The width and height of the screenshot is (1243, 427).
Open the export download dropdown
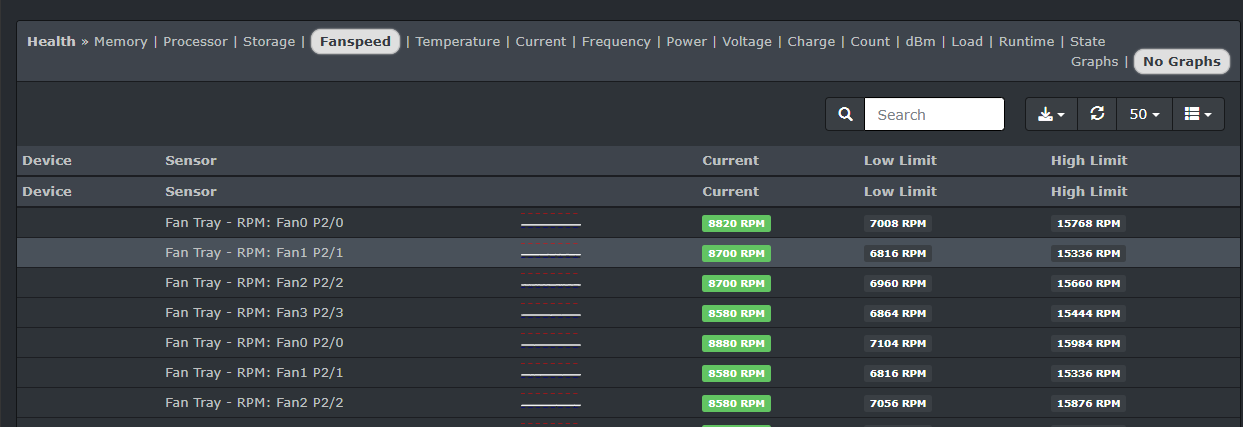click(1051, 114)
